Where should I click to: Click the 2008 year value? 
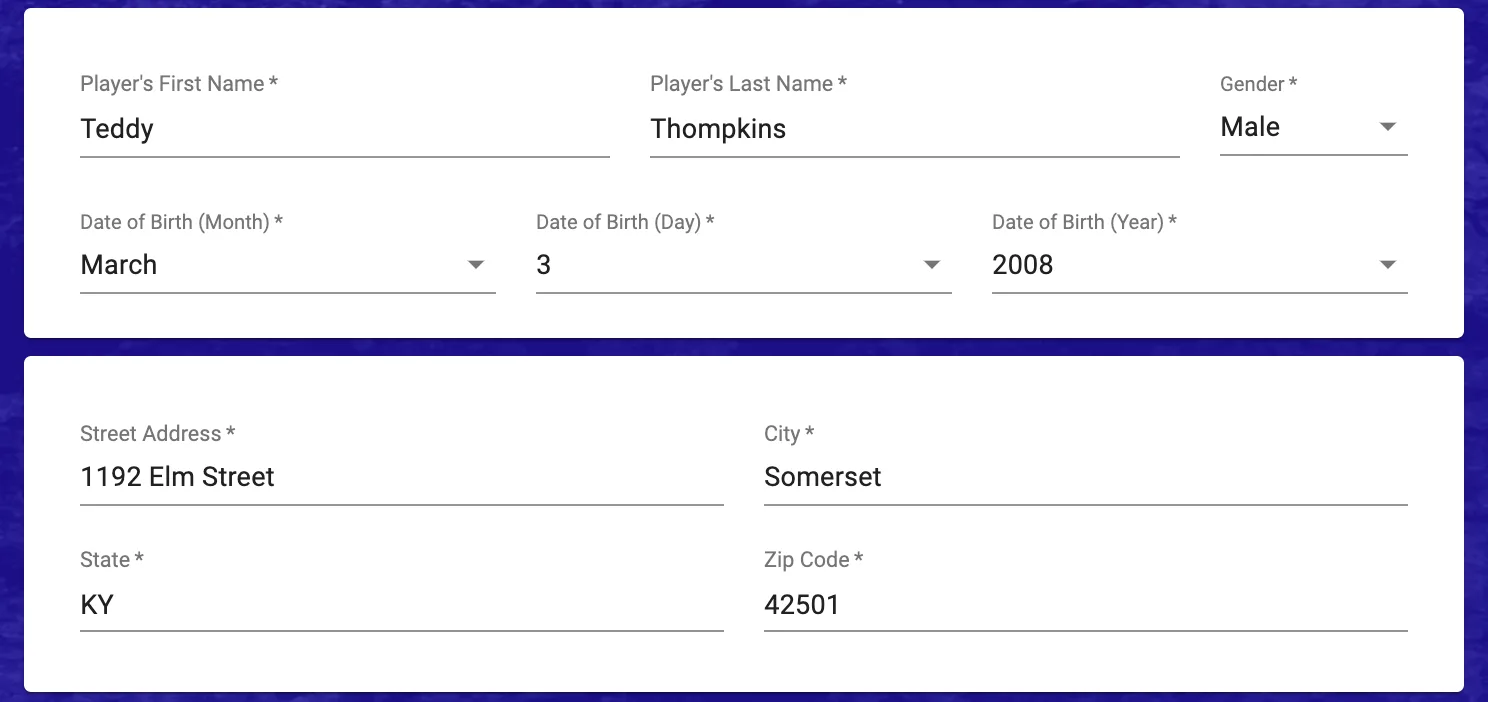1022,265
